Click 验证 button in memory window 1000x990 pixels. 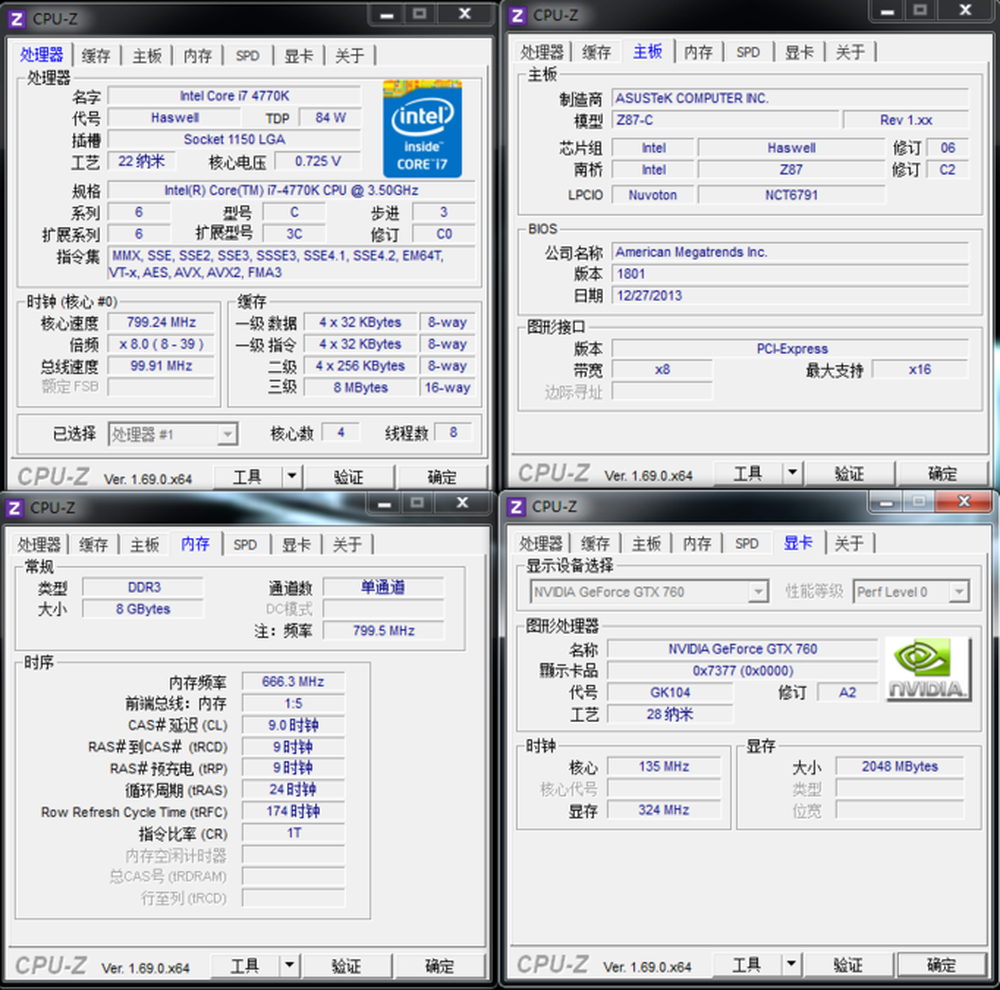pos(346,965)
